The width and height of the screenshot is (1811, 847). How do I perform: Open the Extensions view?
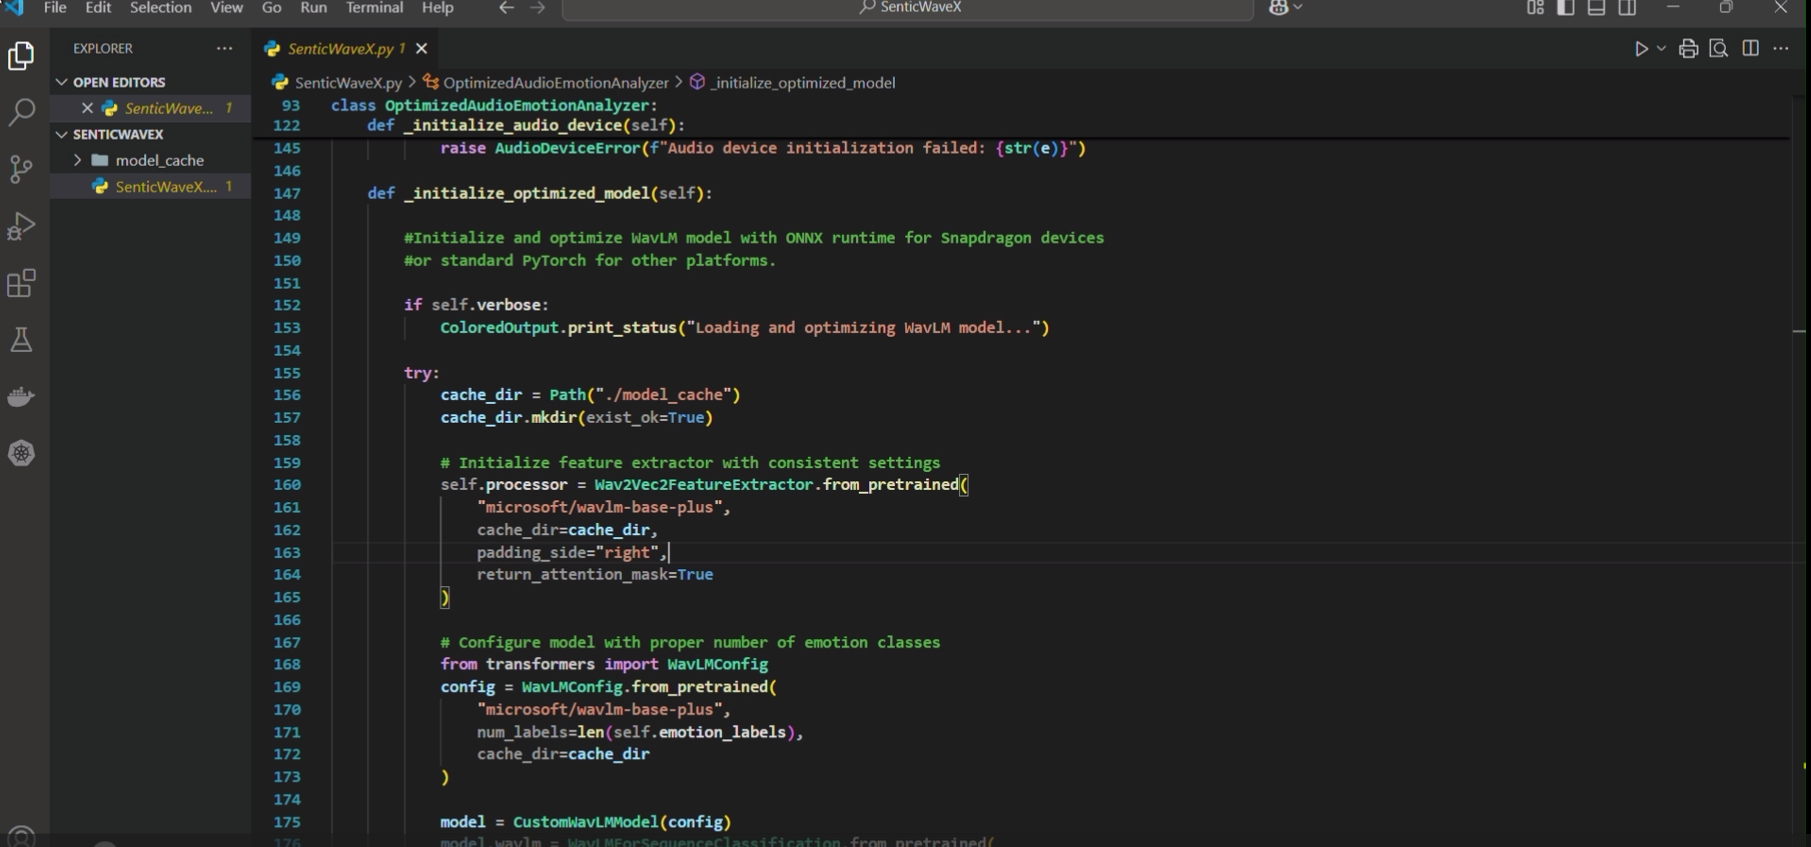pyautogui.click(x=21, y=284)
